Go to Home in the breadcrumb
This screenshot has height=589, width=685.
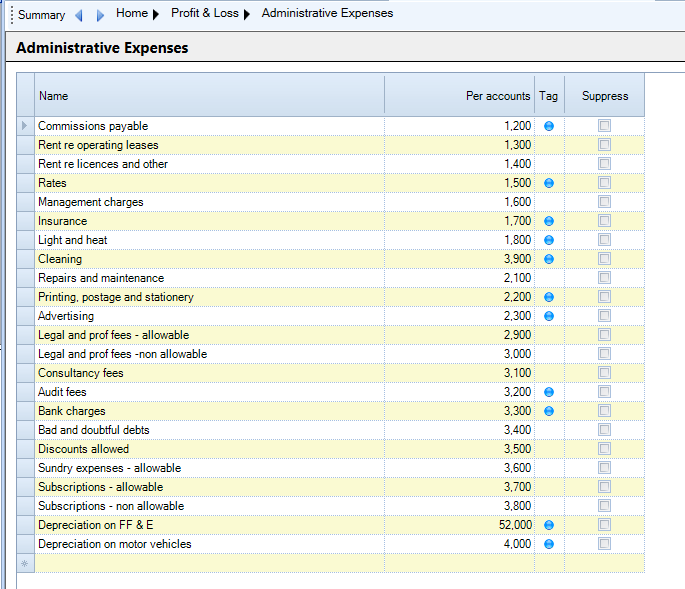pyautogui.click(x=131, y=14)
